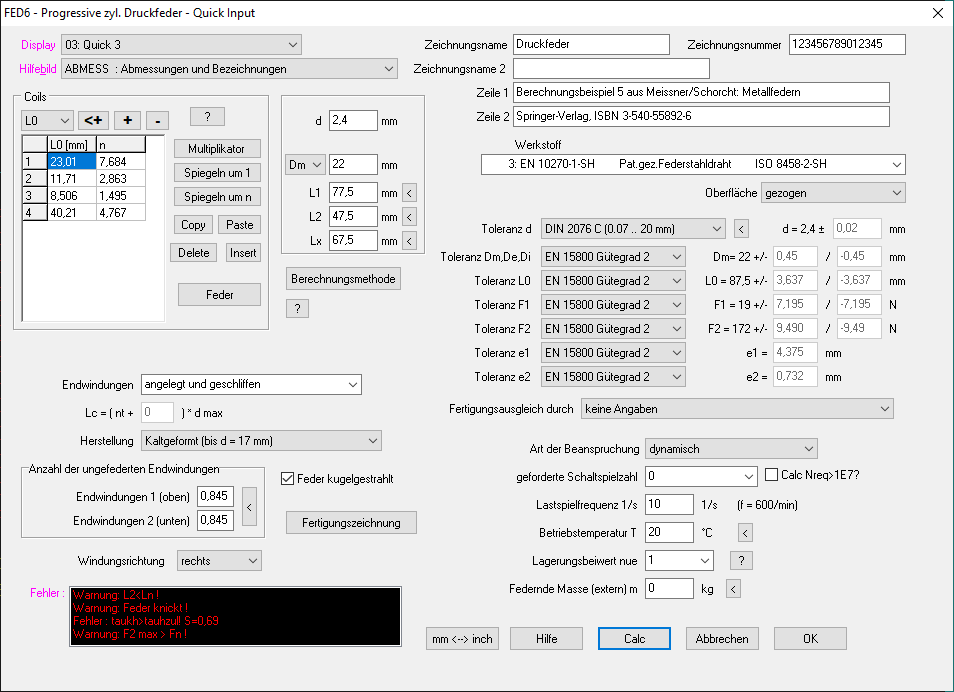954x692 pixels.
Task: Click the minus button to remove coil row
Action: (x=157, y=120)
